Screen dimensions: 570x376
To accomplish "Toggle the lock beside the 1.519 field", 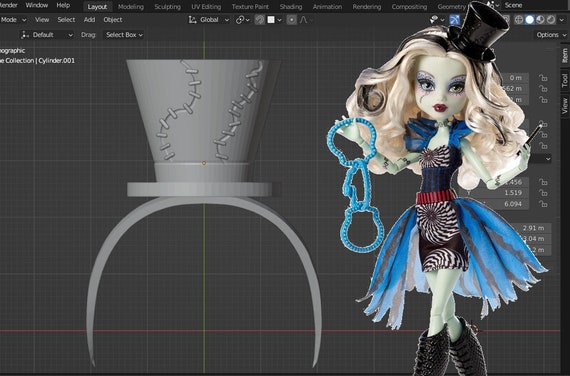I will click(x=543, y=193).
